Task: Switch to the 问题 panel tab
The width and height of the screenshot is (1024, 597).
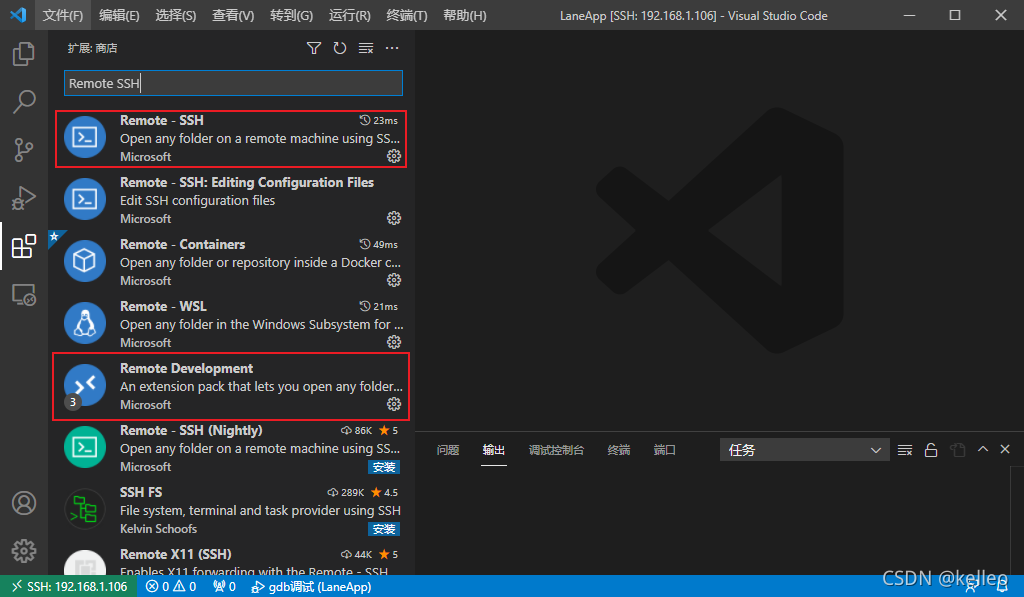Action: click(448, 450)
